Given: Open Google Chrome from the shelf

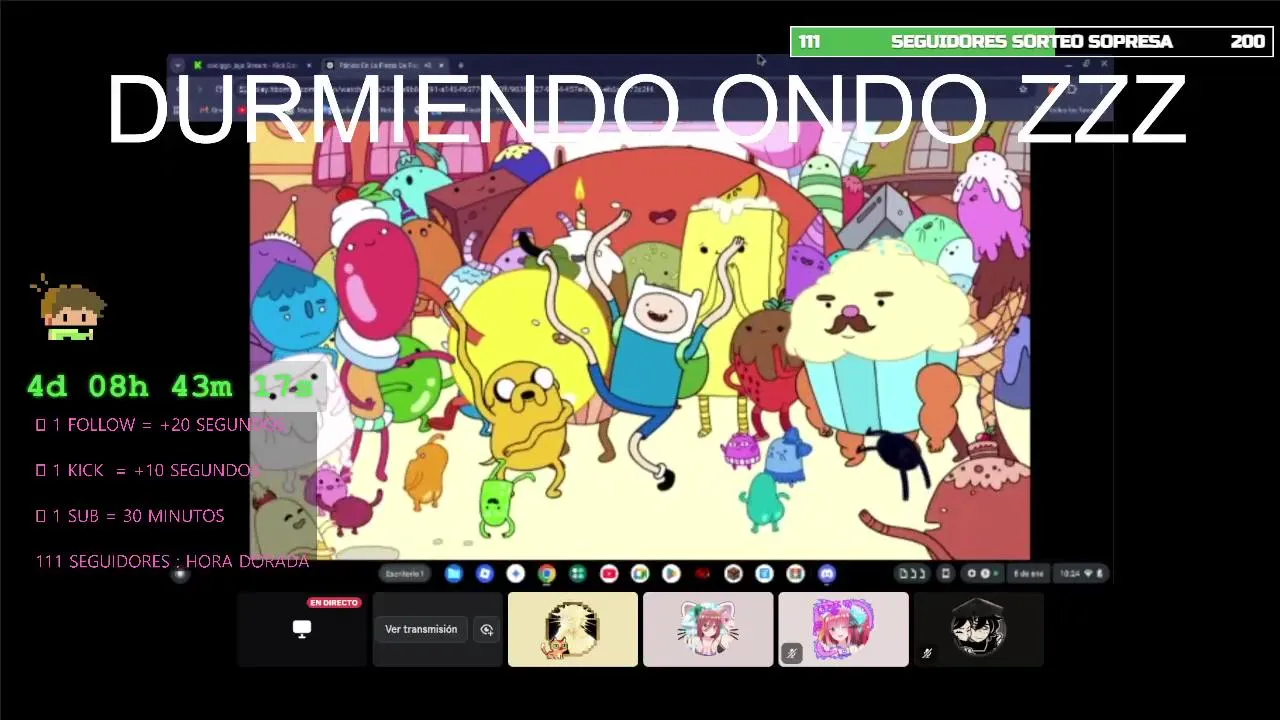Looking at the screenshot, I should point(546,573).
